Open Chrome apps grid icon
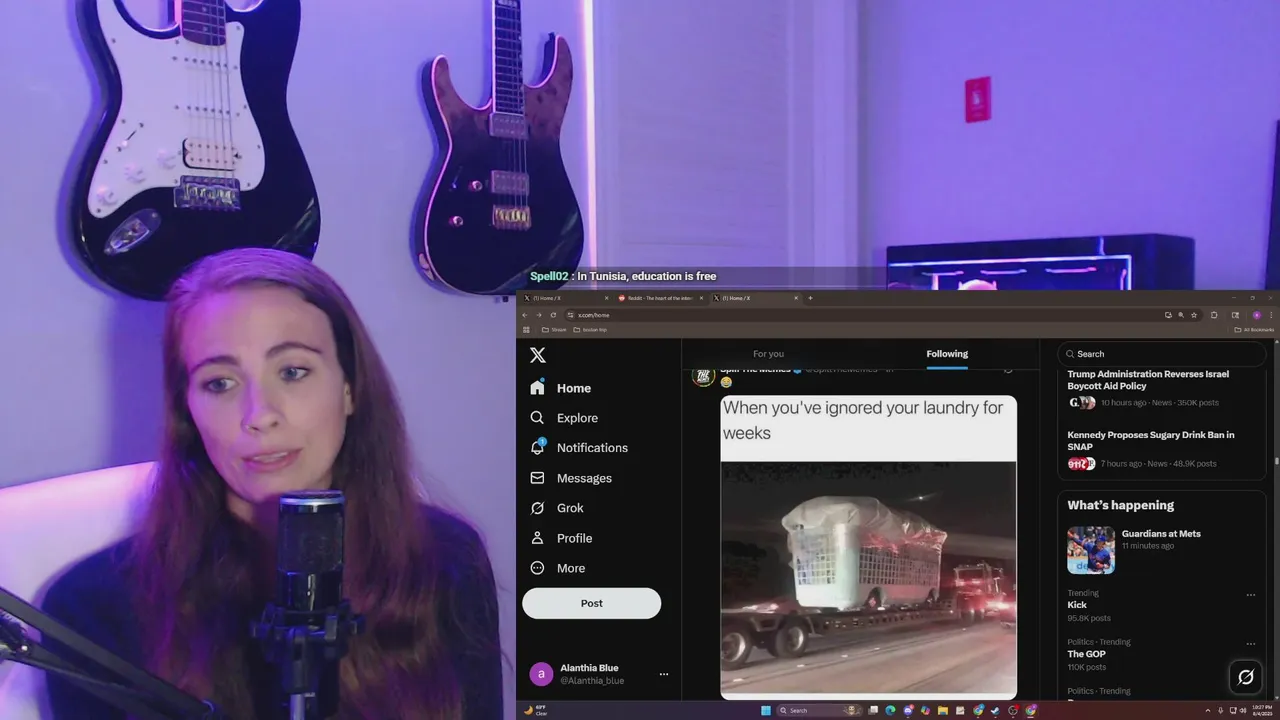The image size is (1280, 720). pos(526,329)
